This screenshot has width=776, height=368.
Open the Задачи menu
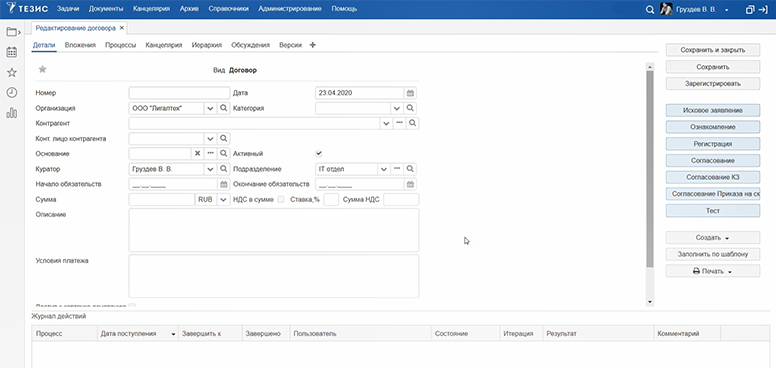pos(68,9)
